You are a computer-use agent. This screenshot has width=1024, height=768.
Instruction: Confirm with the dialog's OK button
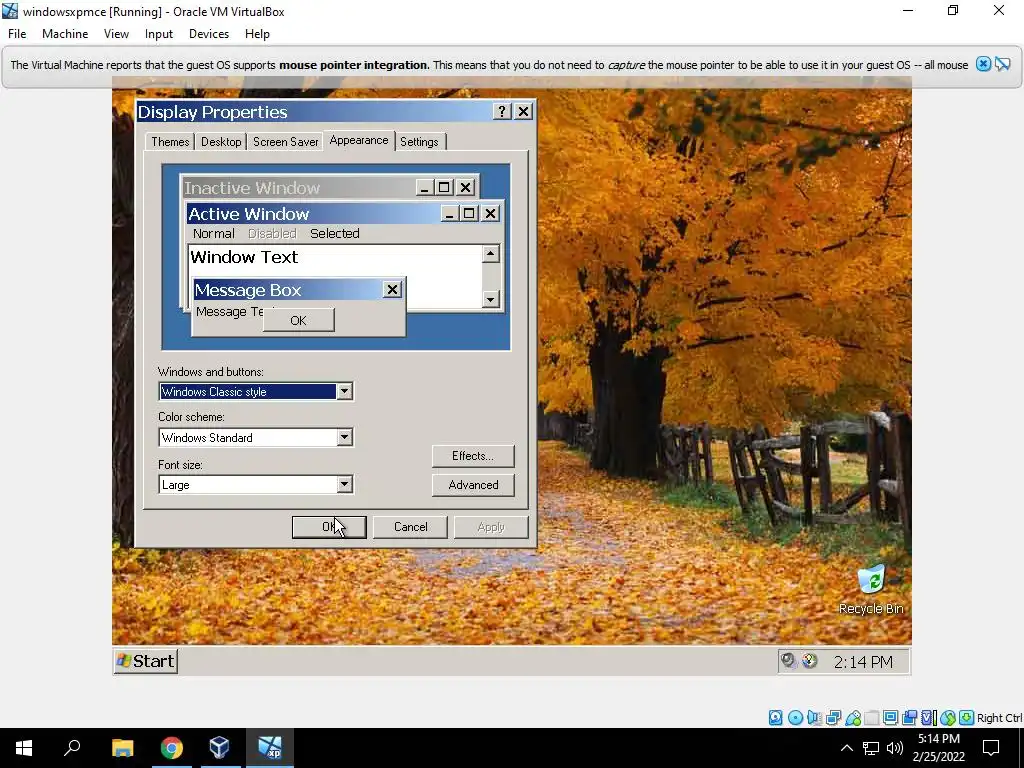(x=329, y=527)
